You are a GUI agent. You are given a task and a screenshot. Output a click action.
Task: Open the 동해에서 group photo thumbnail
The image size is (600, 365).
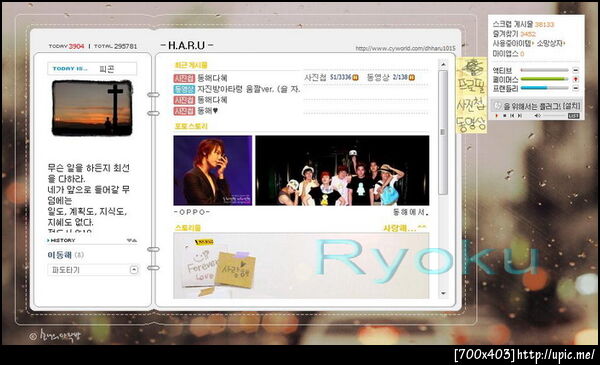click(342, 170)
